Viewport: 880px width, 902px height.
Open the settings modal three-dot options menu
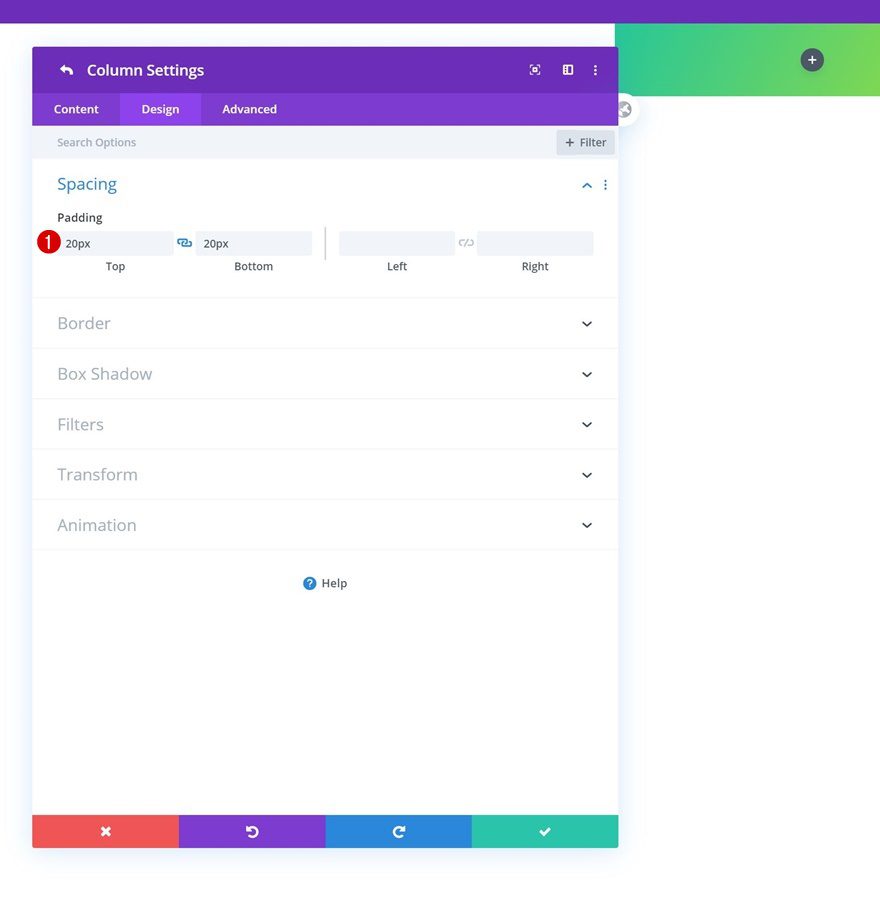[596, 70]
